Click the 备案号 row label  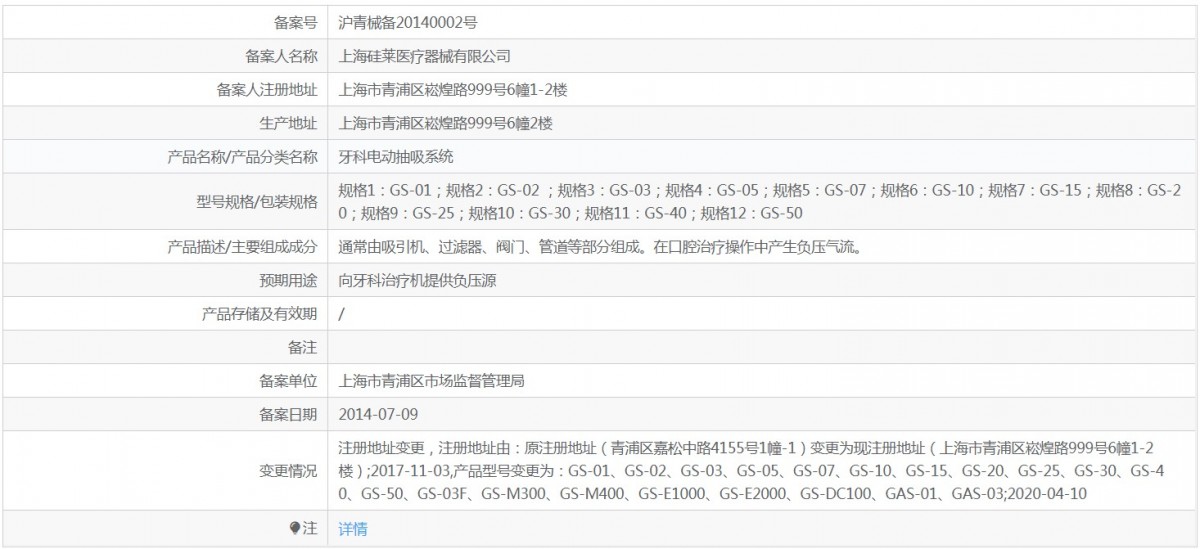click(x=295, y=21)
